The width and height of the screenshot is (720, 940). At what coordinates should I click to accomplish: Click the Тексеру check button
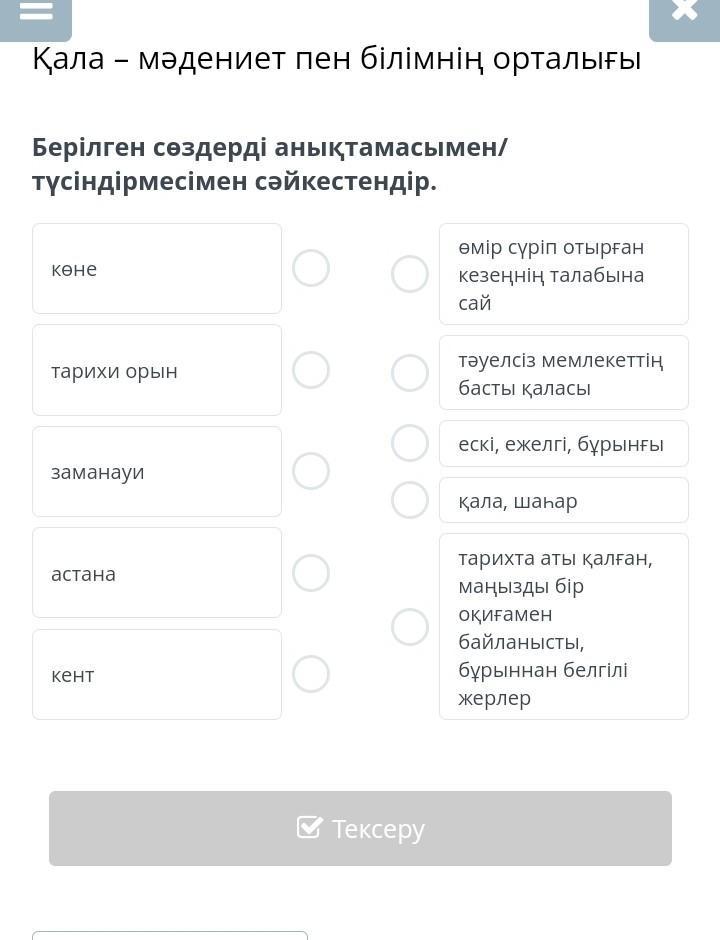(x=360, y=828)
